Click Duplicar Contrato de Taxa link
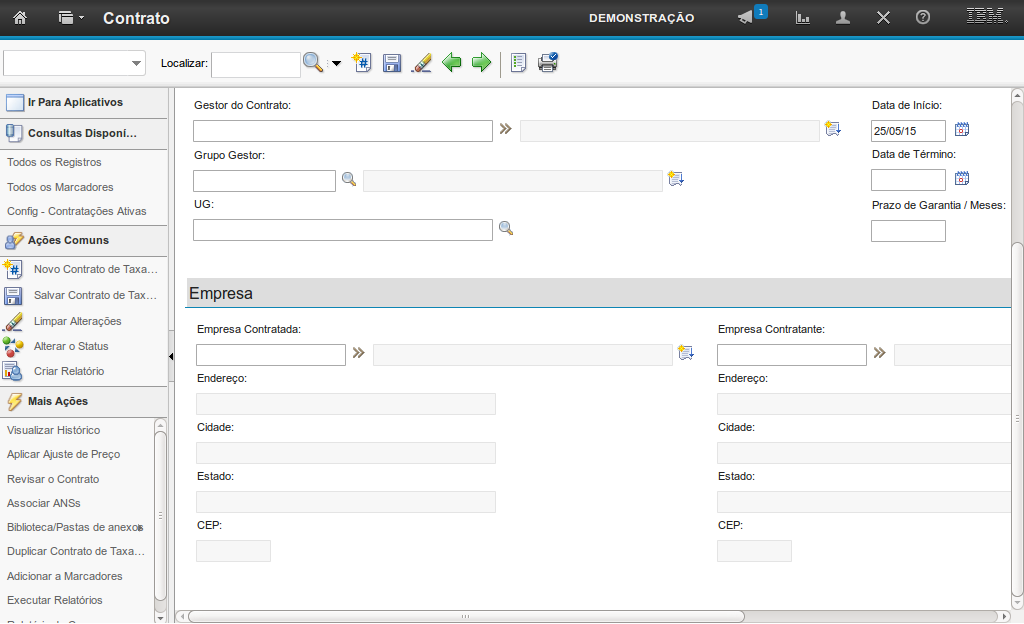The height and width of the screenshot is (624, 1024). click(76, 551)
